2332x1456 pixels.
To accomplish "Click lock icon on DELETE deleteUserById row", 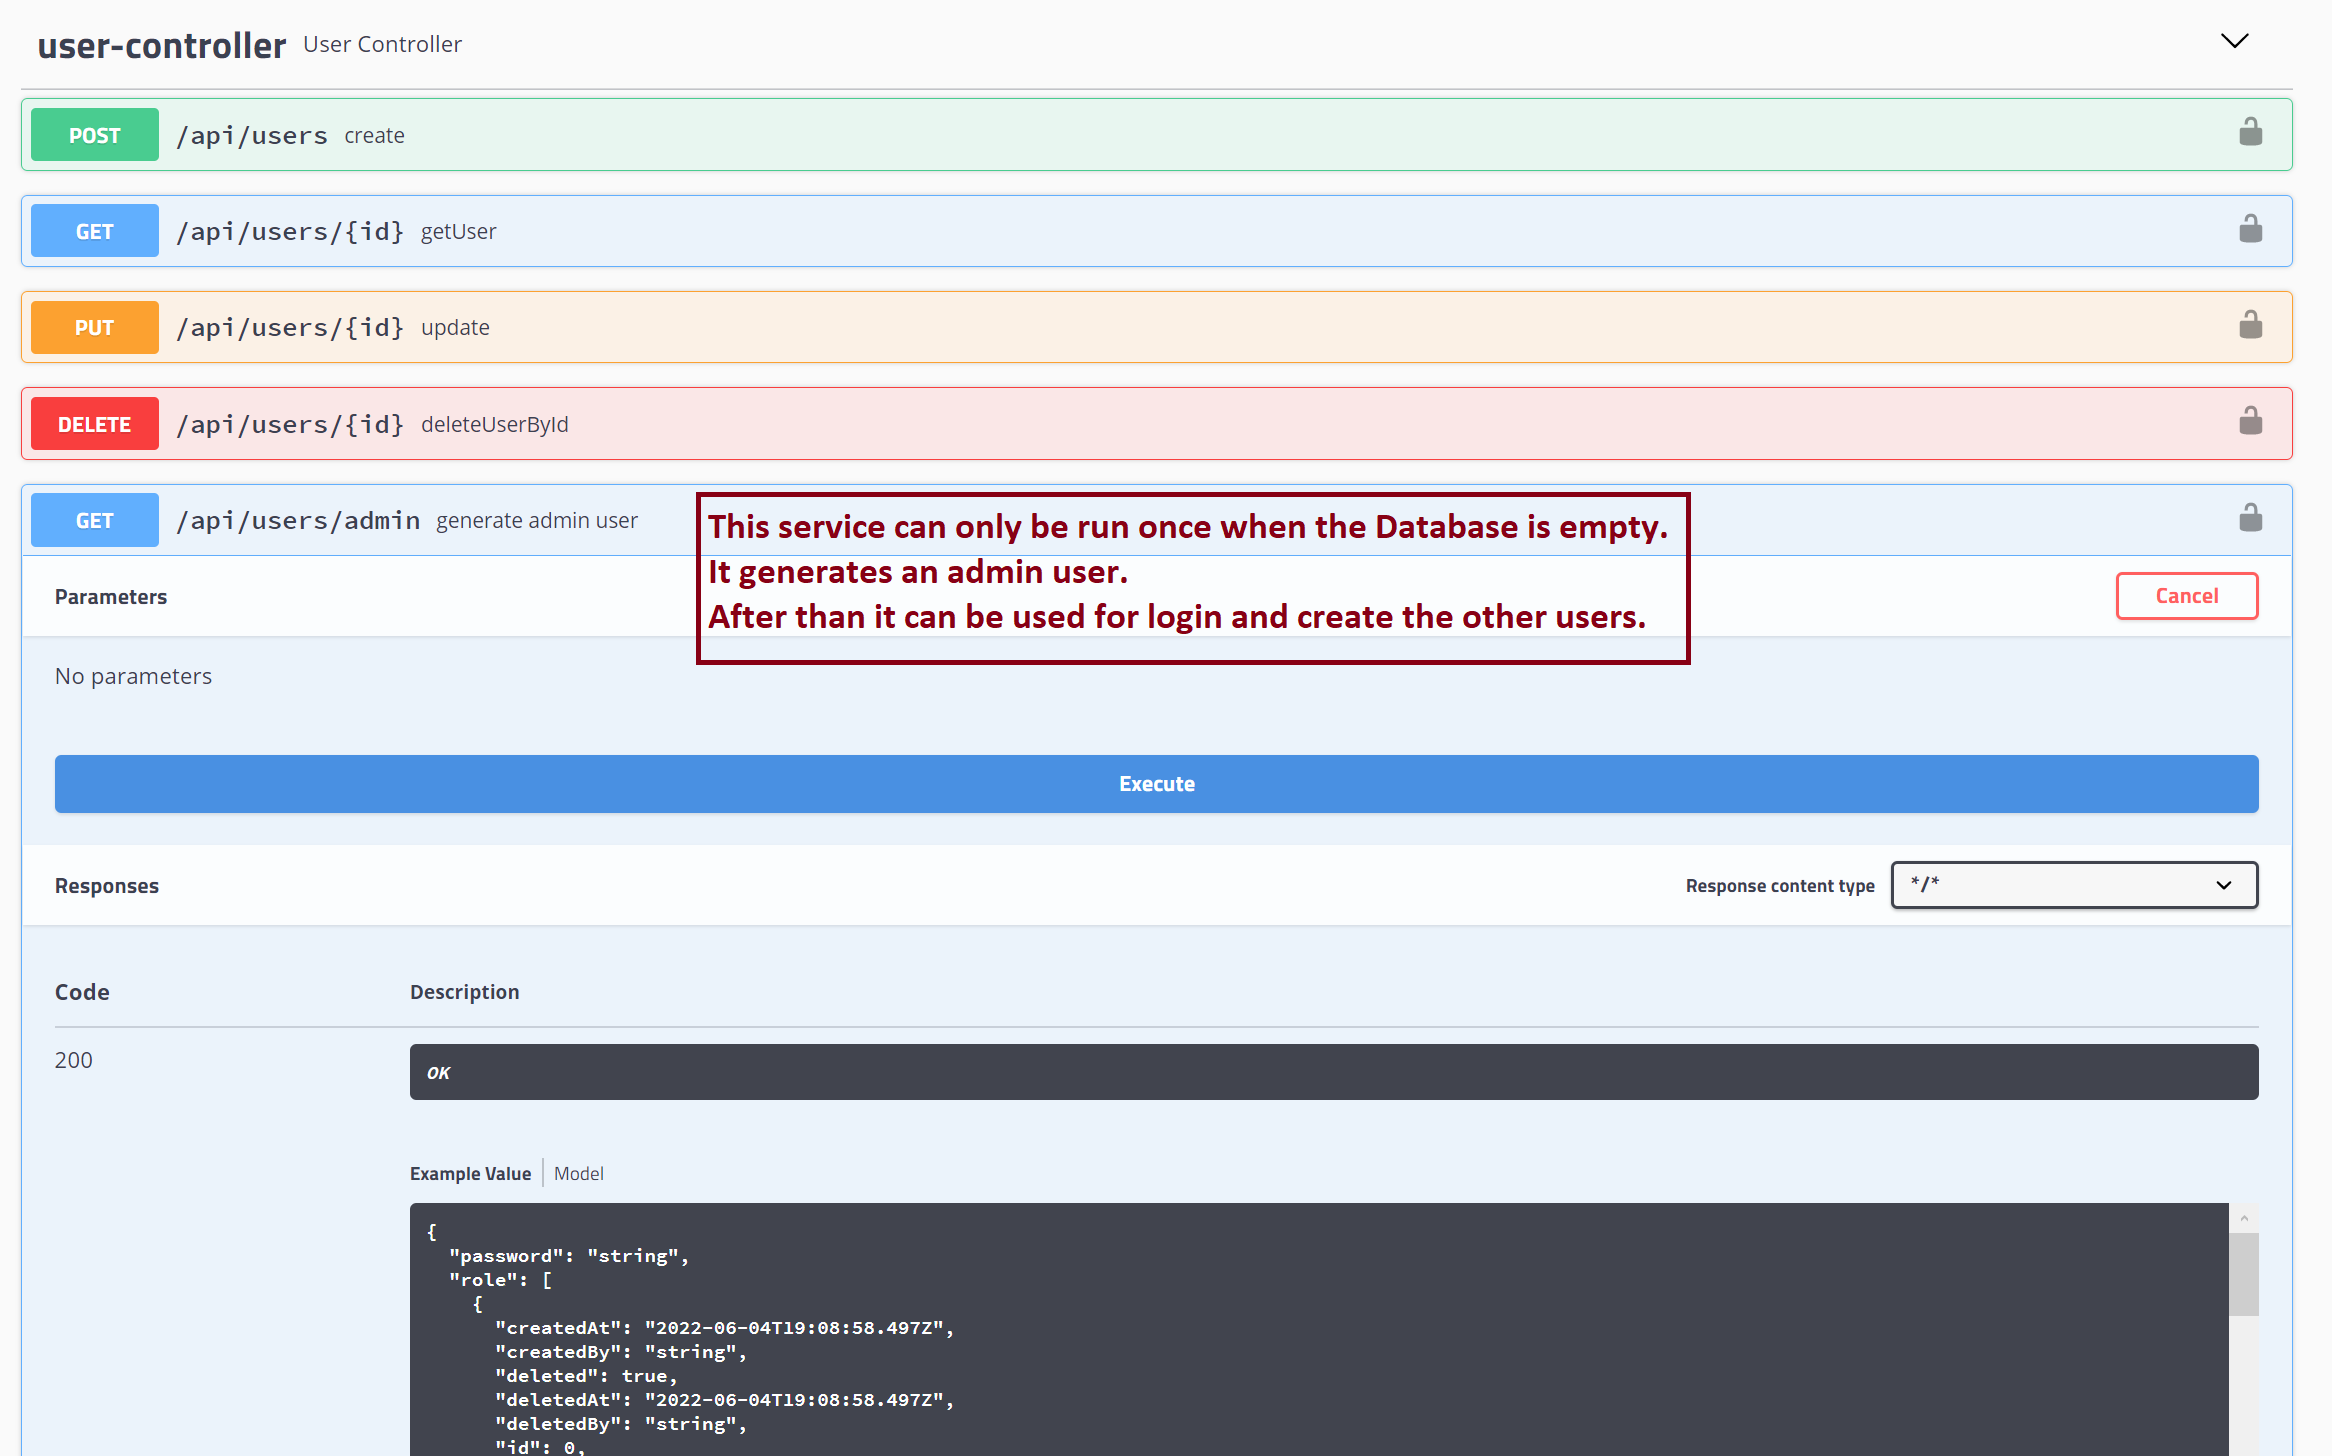I will pyautogui.click(x=2250, y=421).
